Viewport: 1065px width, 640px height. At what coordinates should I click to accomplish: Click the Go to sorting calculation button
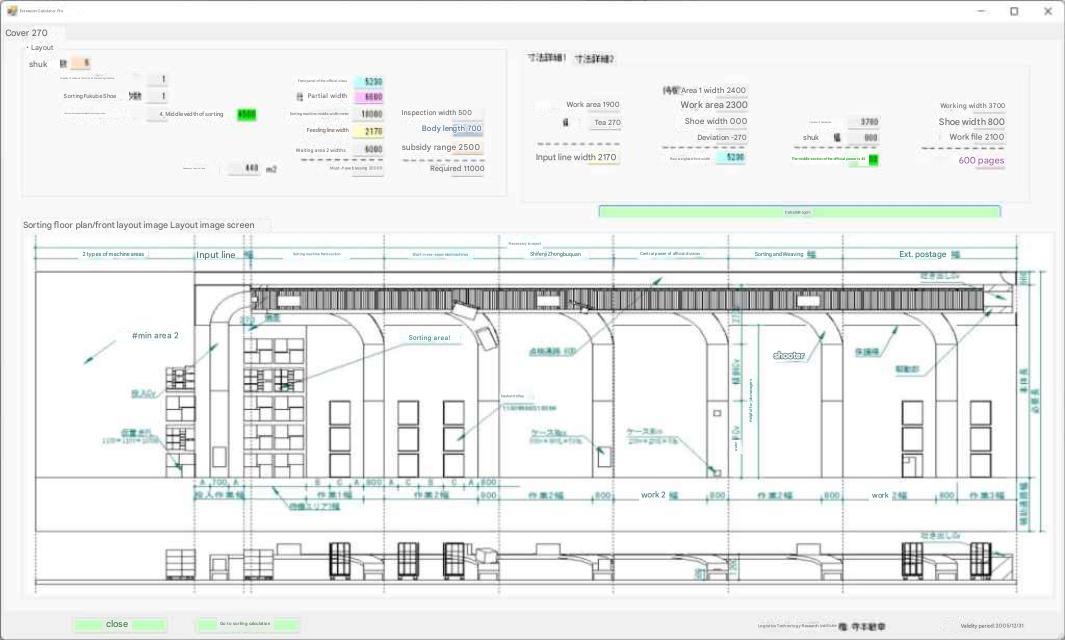(246, 624)
